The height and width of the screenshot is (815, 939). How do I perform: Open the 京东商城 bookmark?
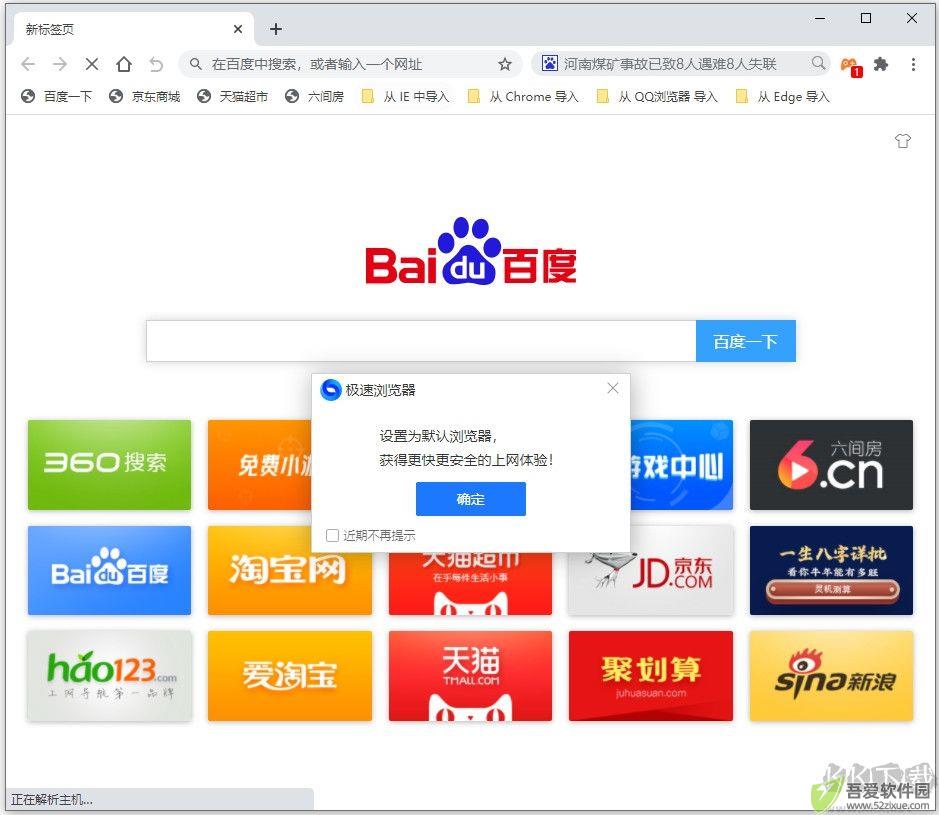click(x=144, y=96)
